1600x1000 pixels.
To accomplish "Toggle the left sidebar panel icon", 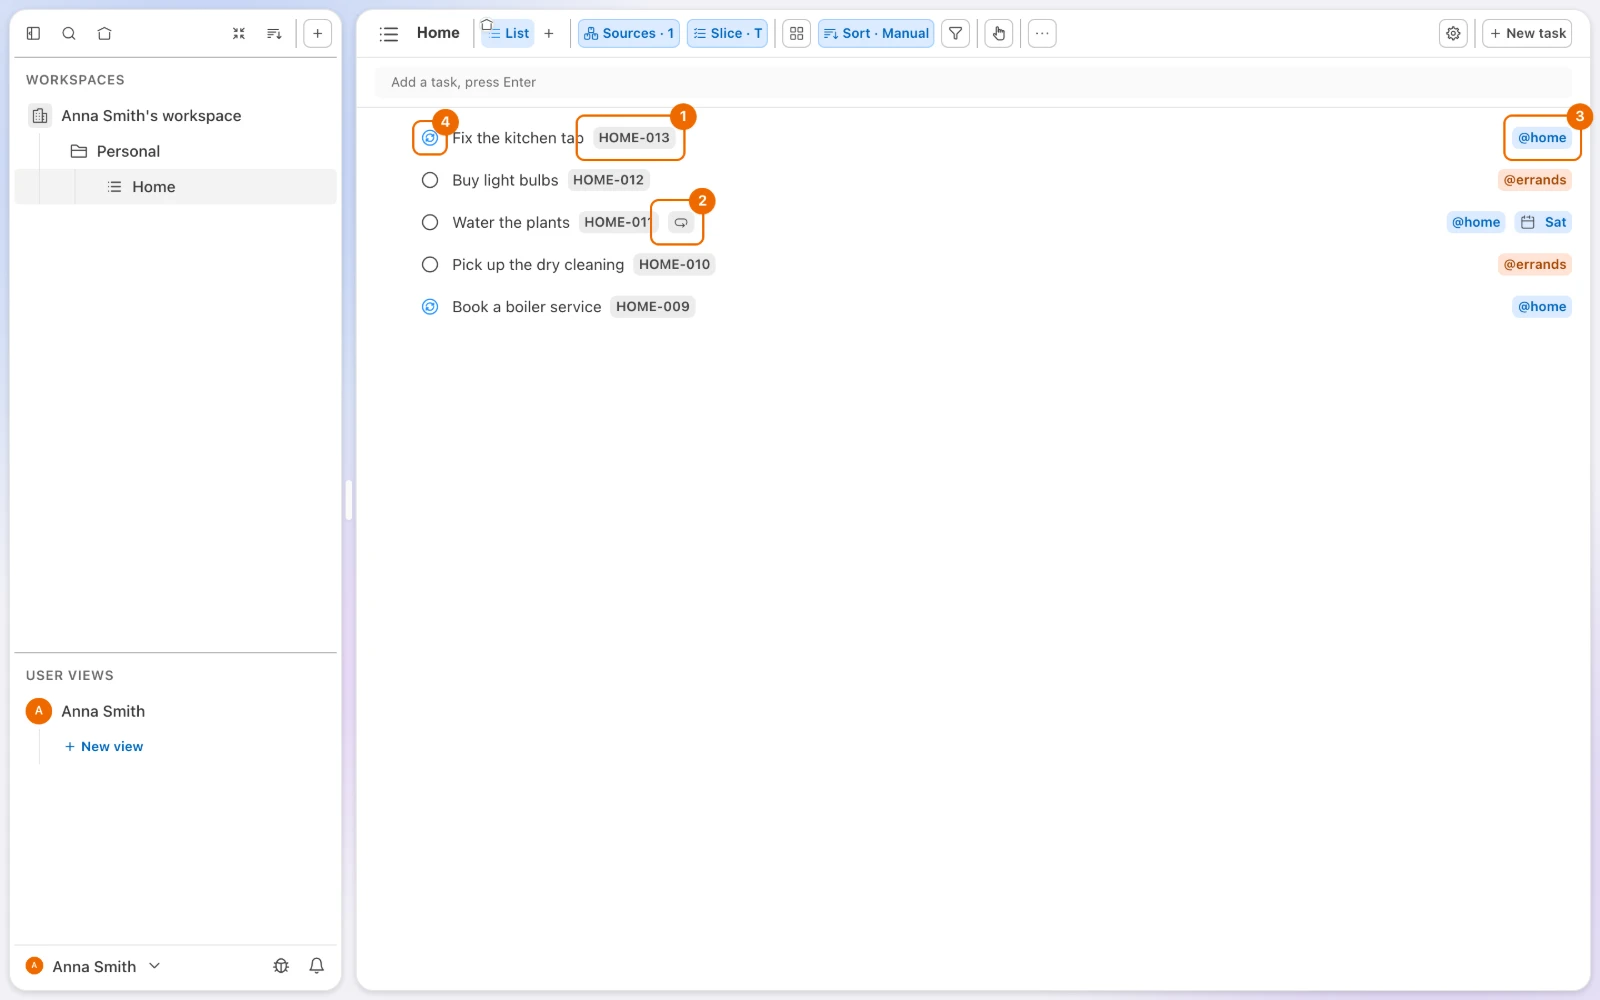I will pyautogui.click(x=33, y=33).
